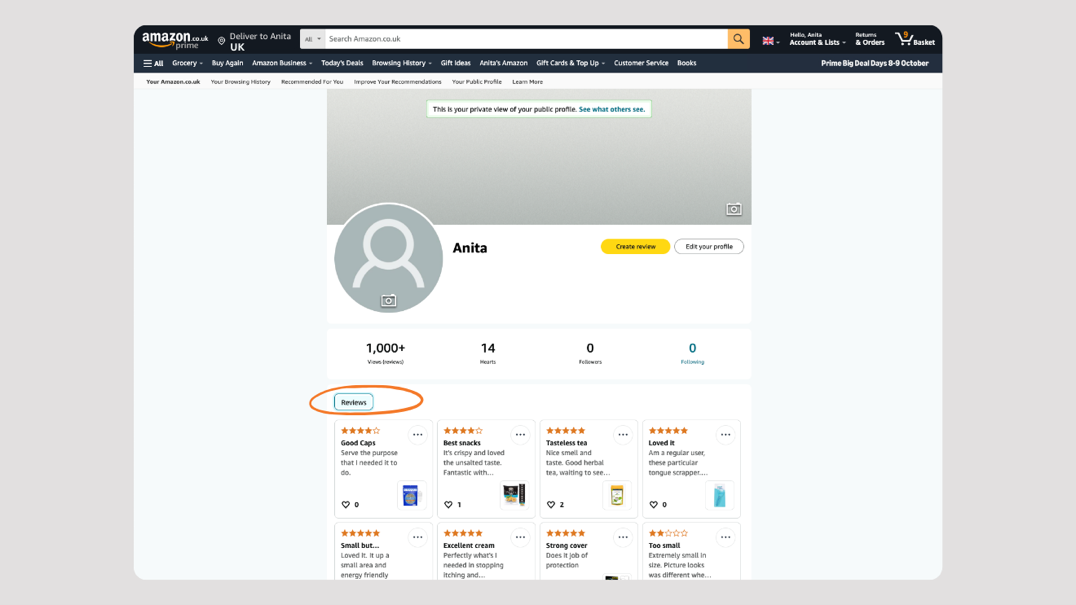This screenshot has height=605, width=1076.
Task: Open Anita's Amazon in navigation bar
Action: pyautogui.click(x=503, y=63)
